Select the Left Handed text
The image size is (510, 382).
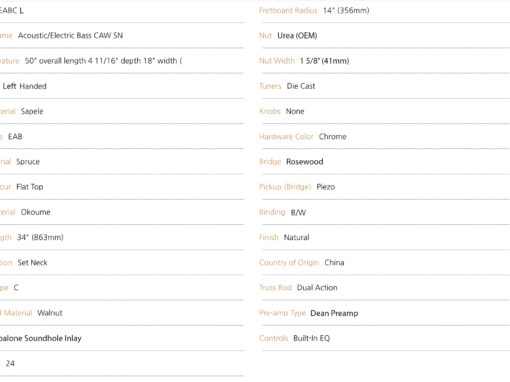[25, 86]
